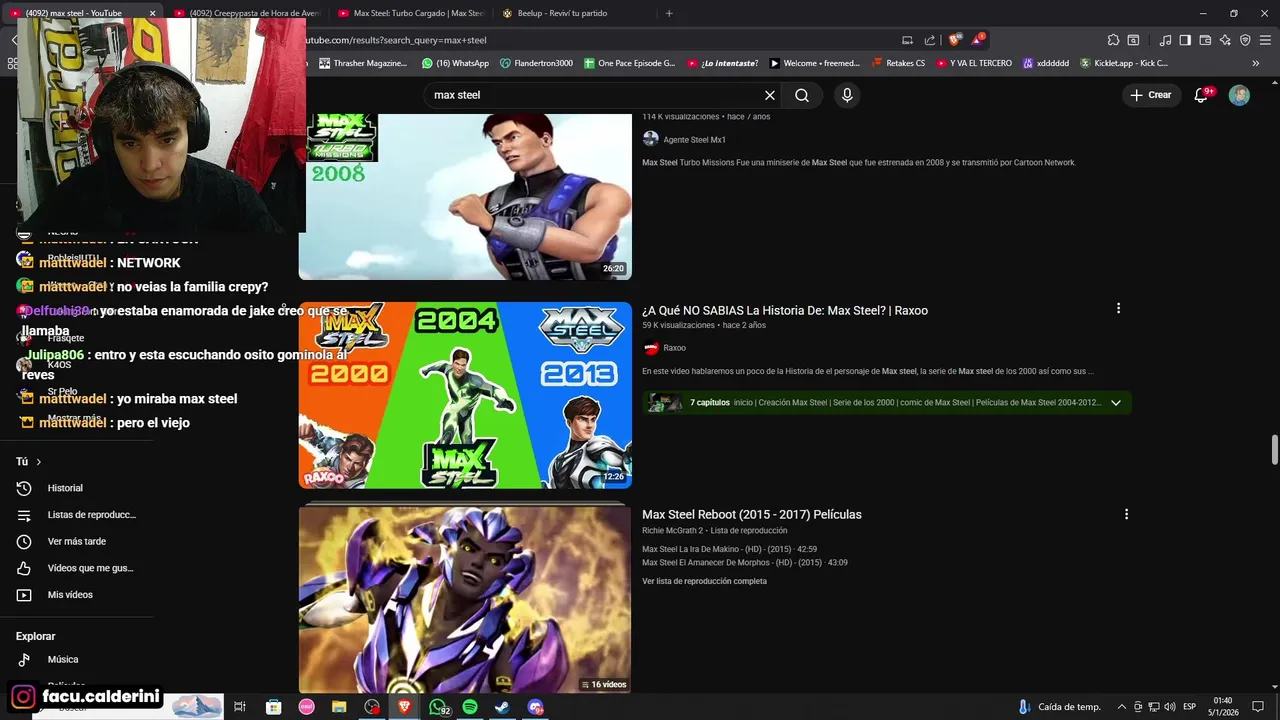Open more options for the Raxoo video
1280x720 pixels.
click(x=1118, y=309)
